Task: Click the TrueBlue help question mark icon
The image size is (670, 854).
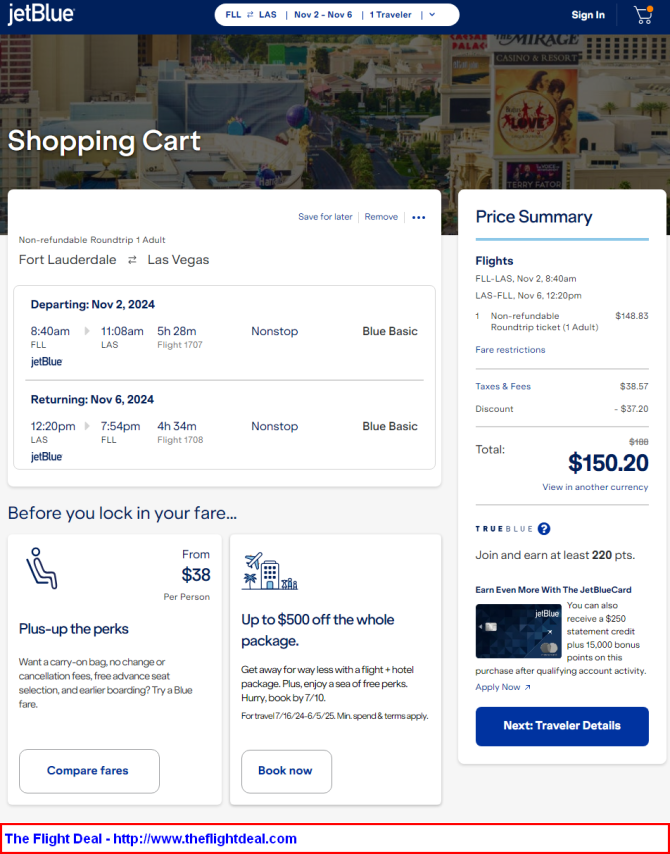Action: tap(544, 528)
